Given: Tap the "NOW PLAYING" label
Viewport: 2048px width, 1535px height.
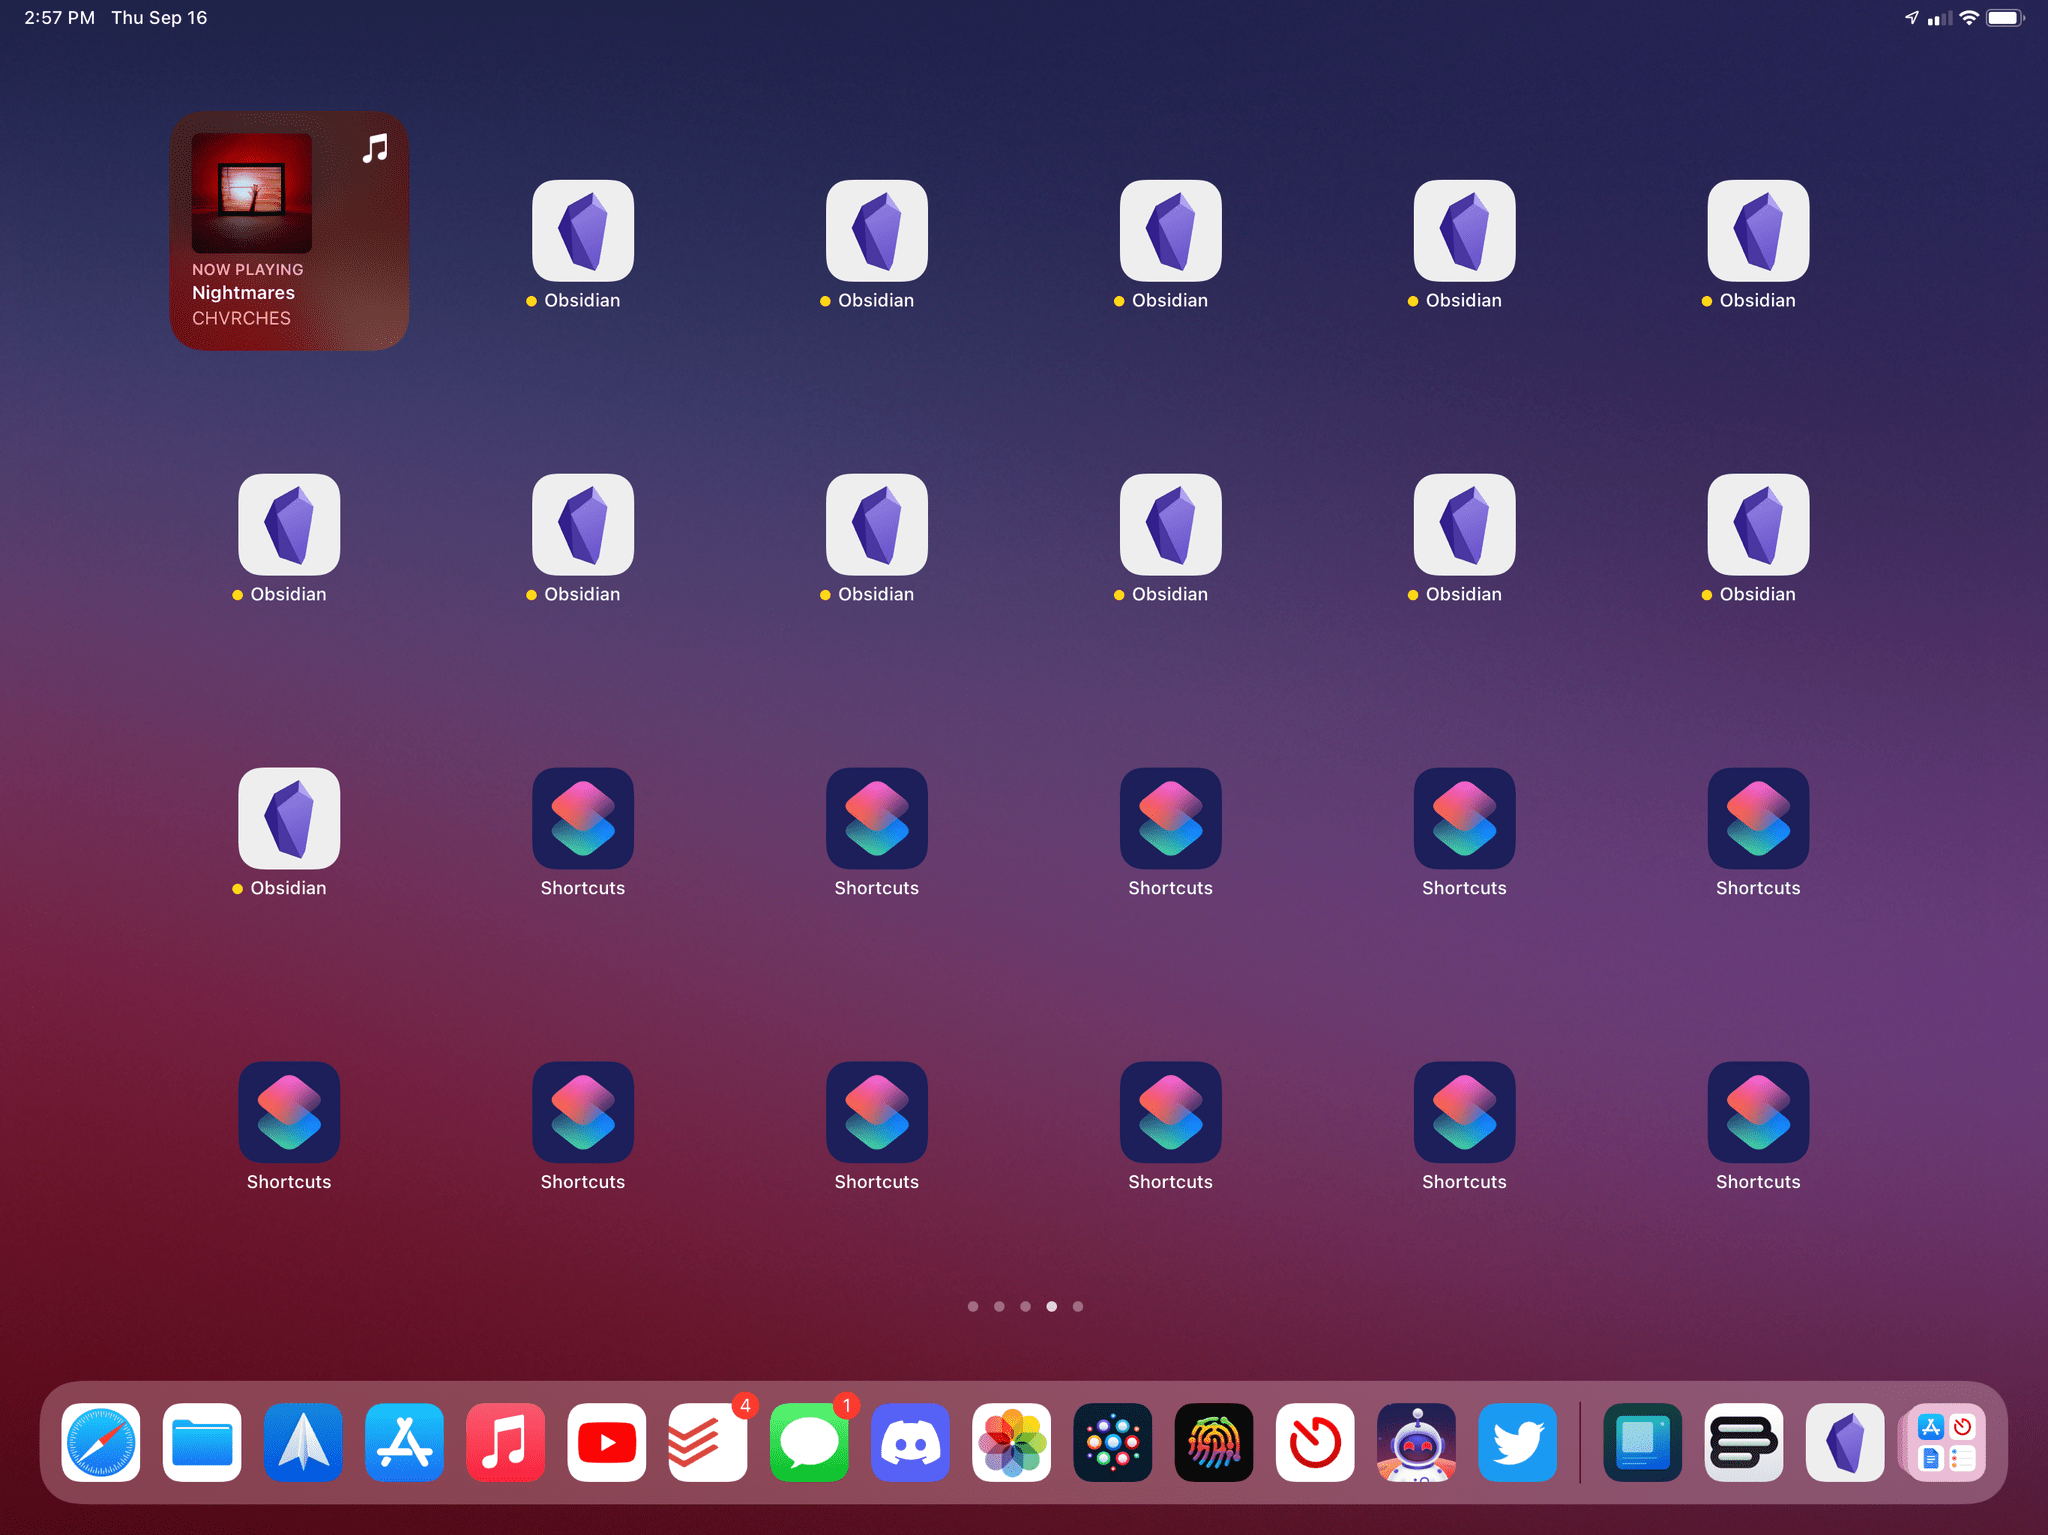Looking at the screenshot, I should 247,270.
